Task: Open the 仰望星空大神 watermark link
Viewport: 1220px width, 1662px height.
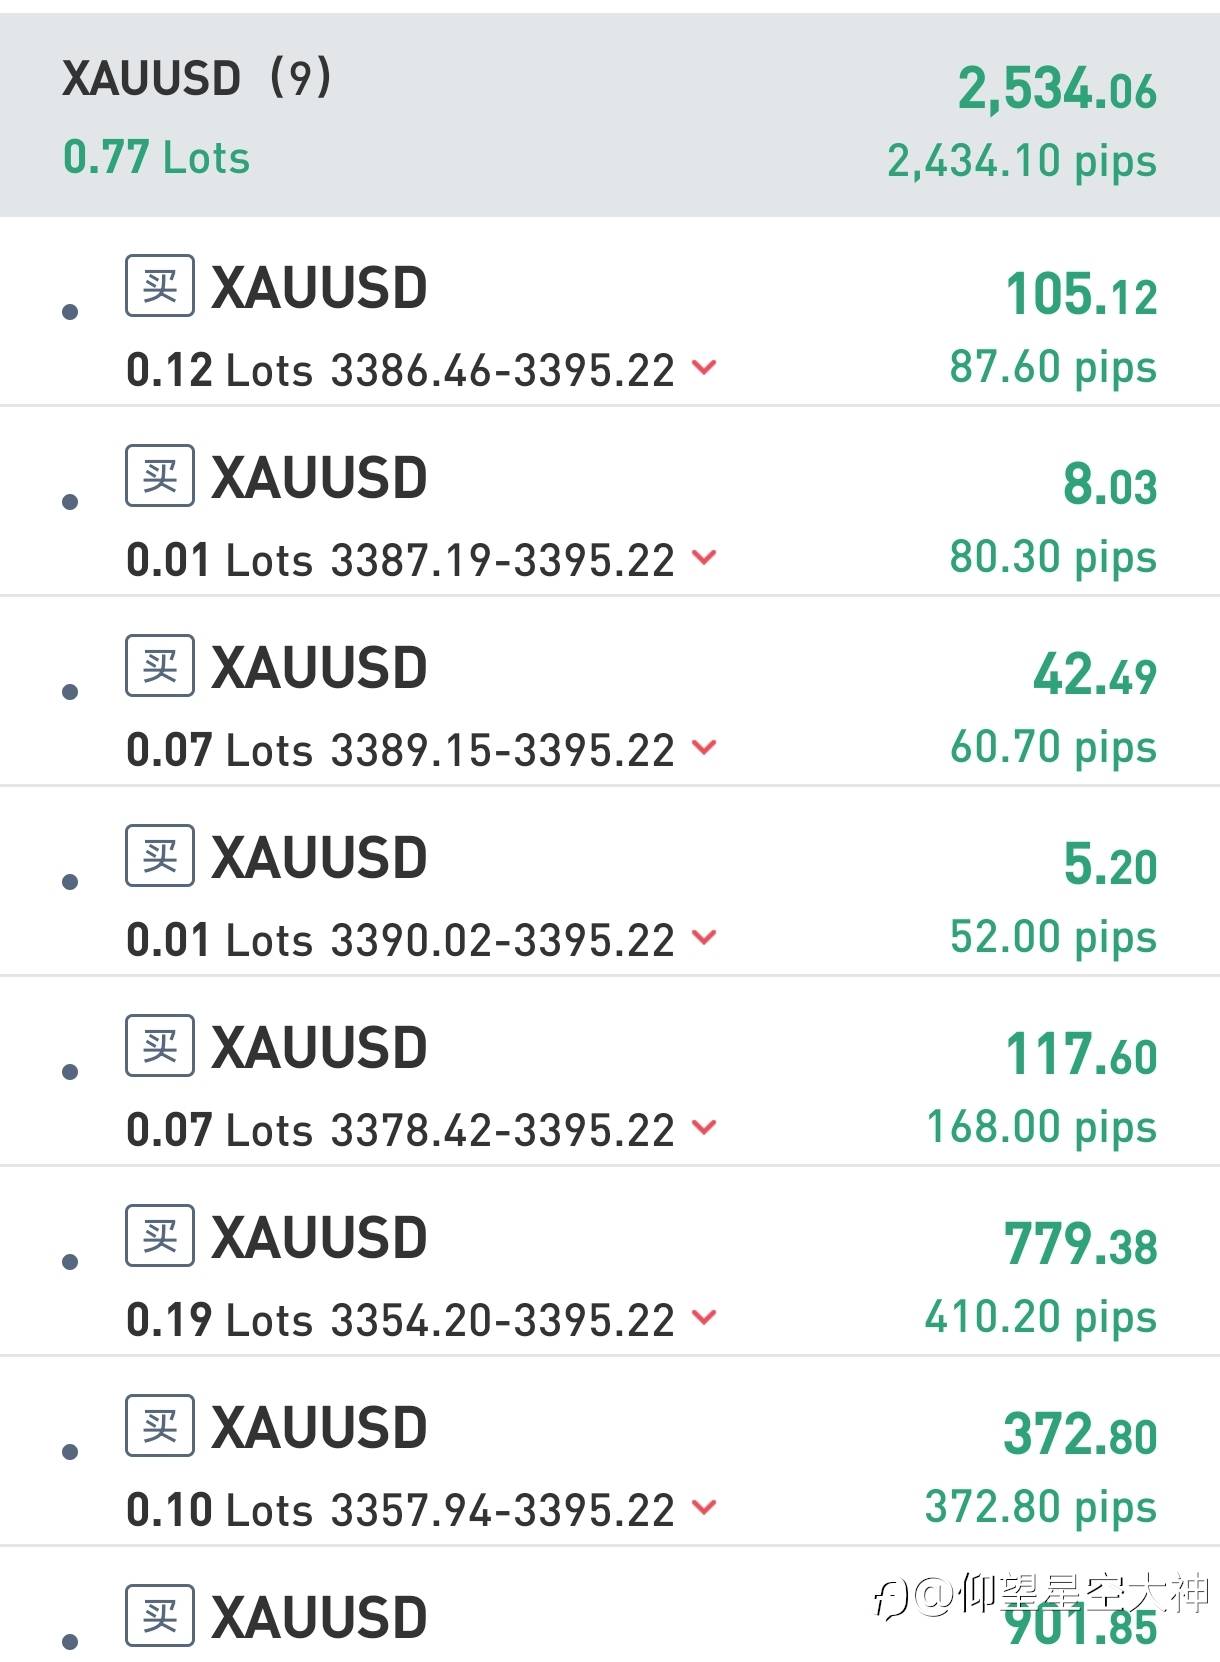Action: coord(1042,1594)
